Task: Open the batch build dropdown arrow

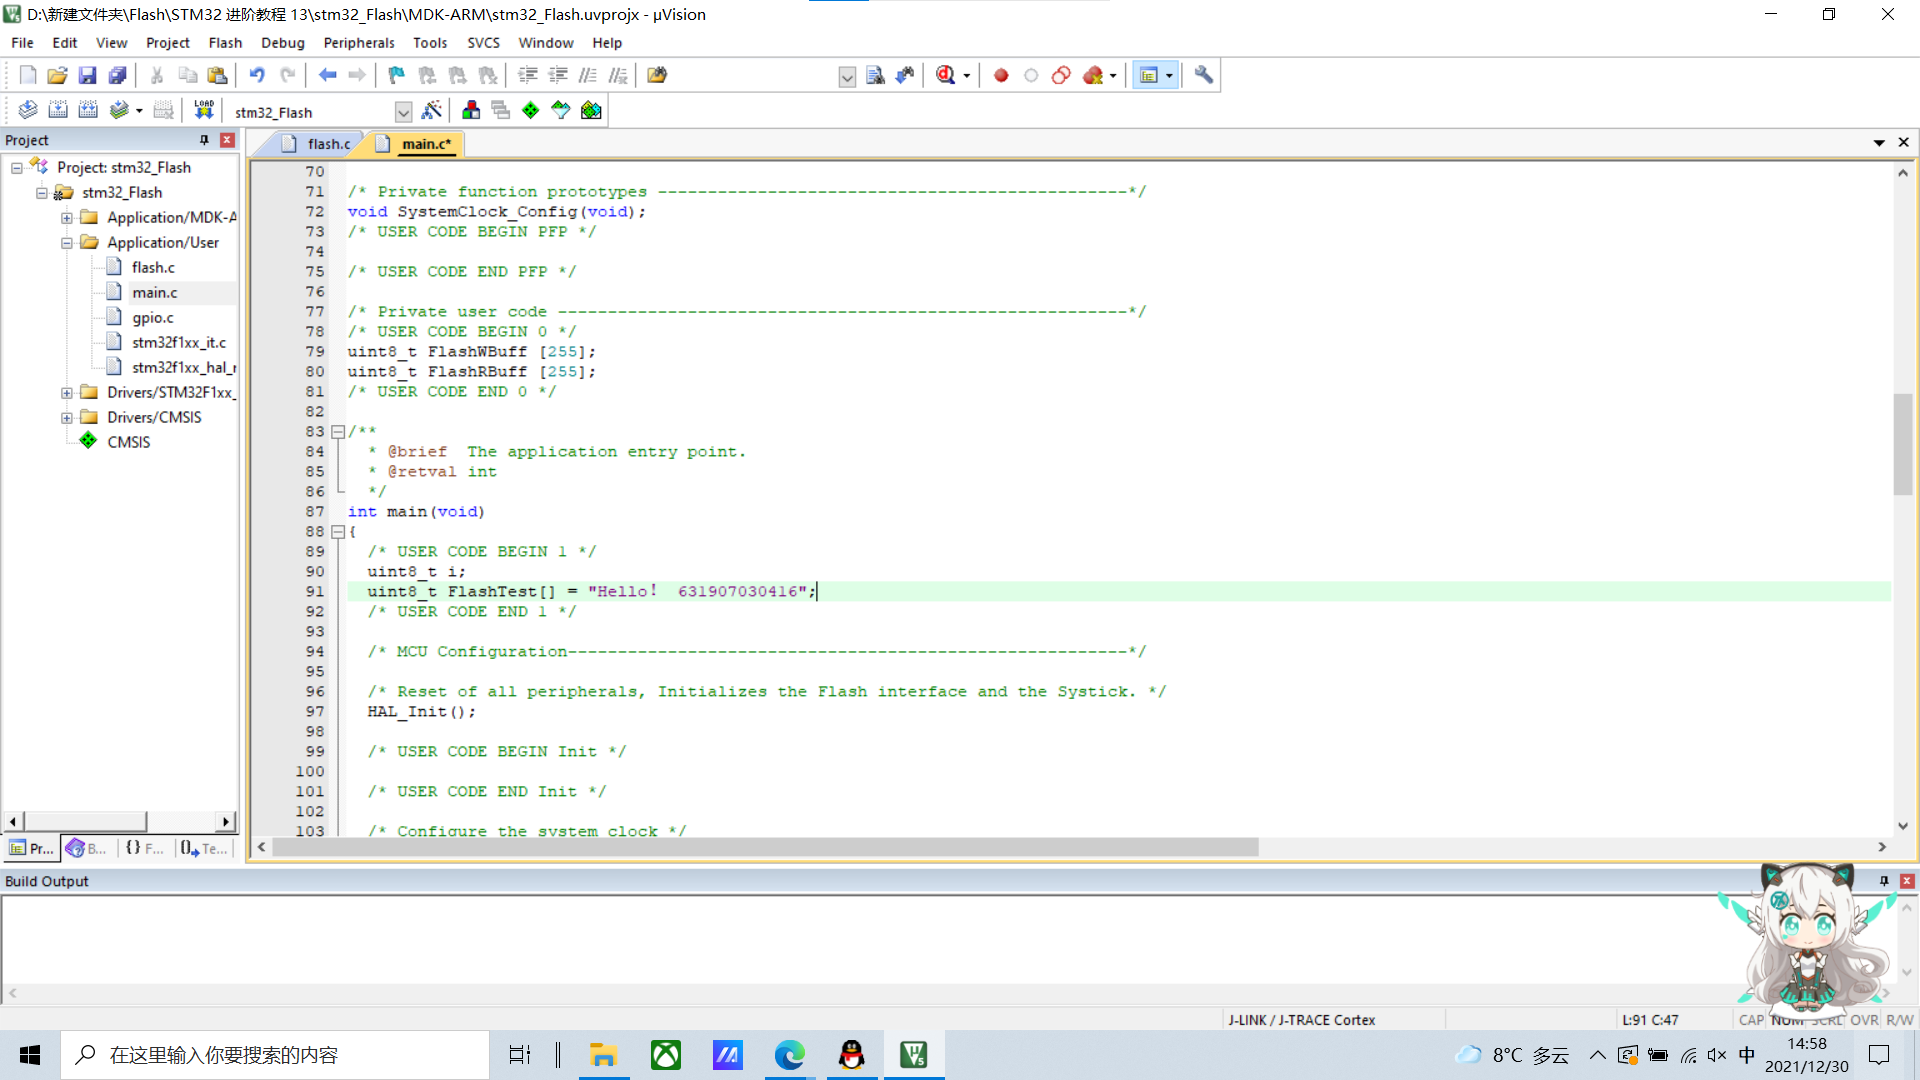Action: [x=139, y=111]
